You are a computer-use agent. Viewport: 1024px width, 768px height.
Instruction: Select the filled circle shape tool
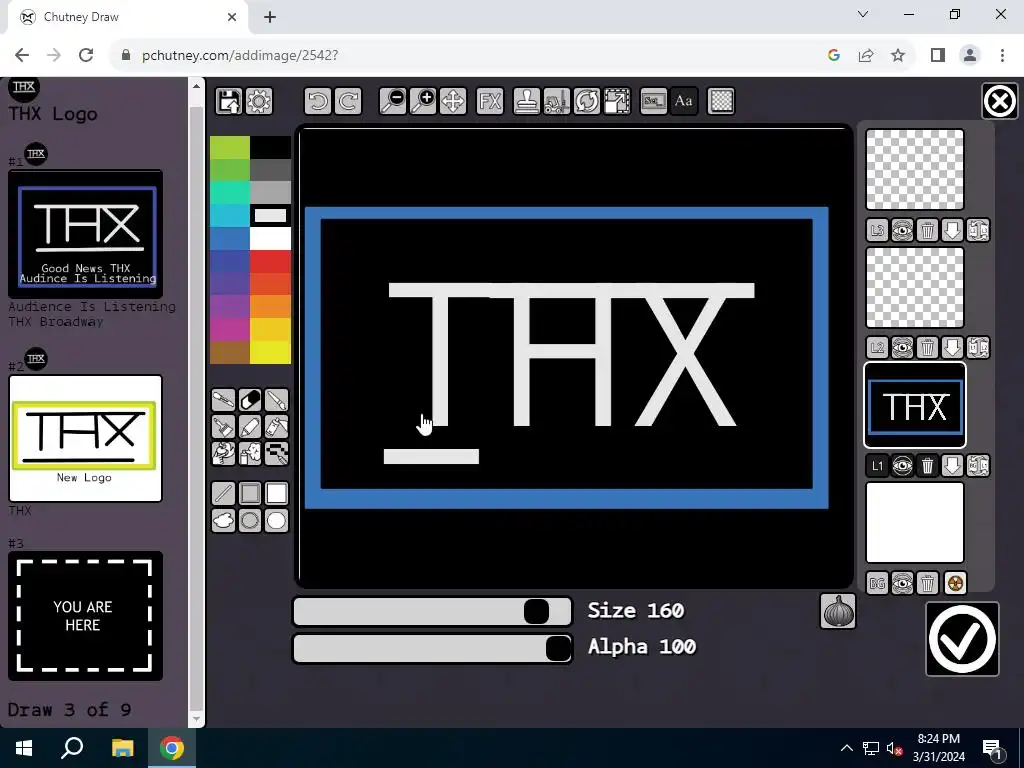click(x=277, y=520)
